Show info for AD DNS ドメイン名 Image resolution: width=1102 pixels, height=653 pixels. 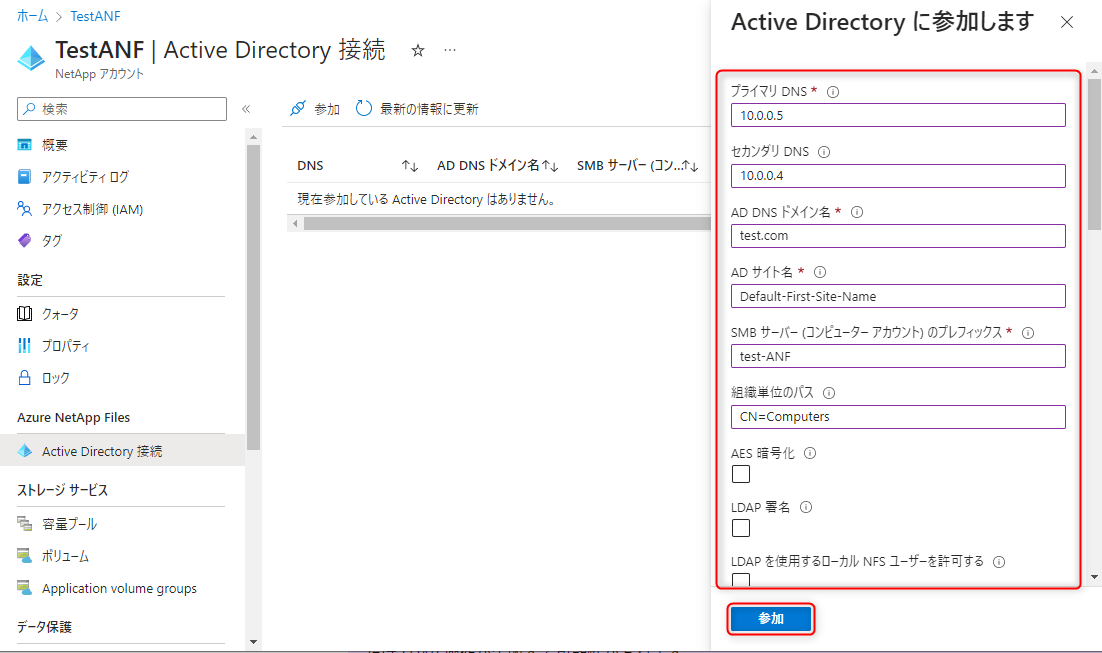(857, 212)
